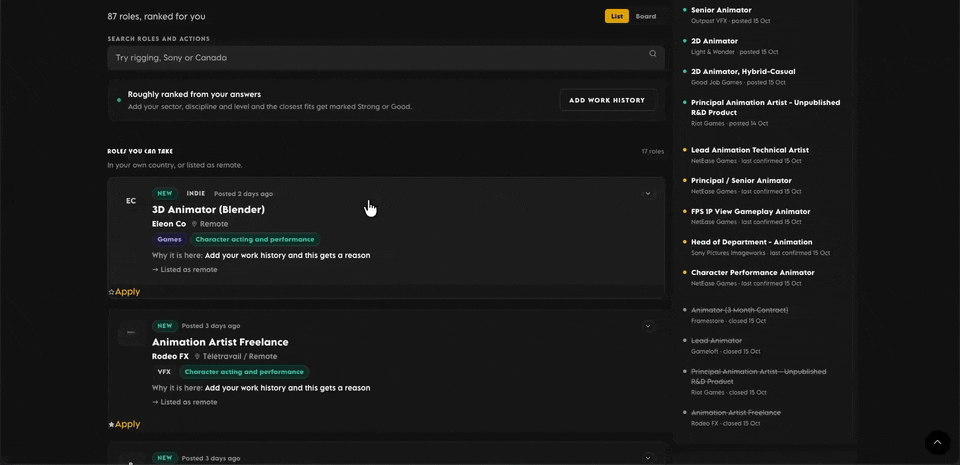The width and height of the screenshot is (960, 465).
Task: Click the Eleon Co company name
Action: point(169,224)
